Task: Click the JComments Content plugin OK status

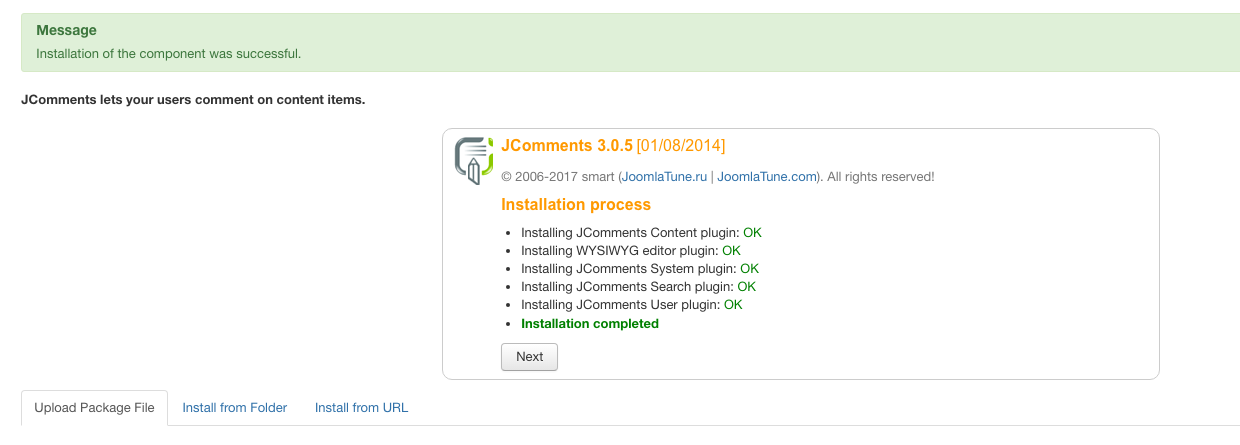Action: [752, 233]
